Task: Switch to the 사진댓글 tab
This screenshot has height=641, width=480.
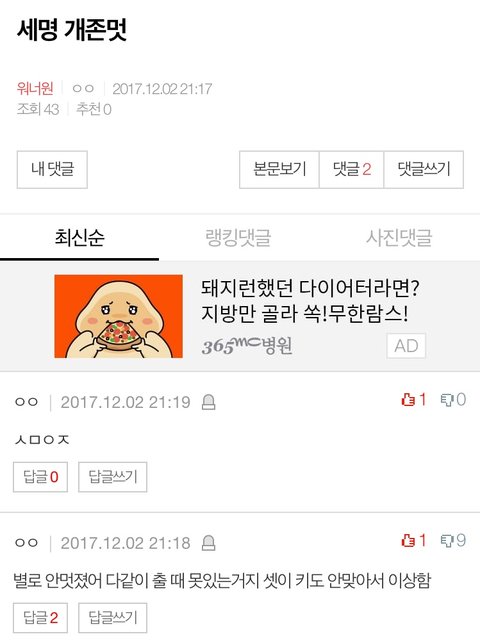Action: pos(399,238)
